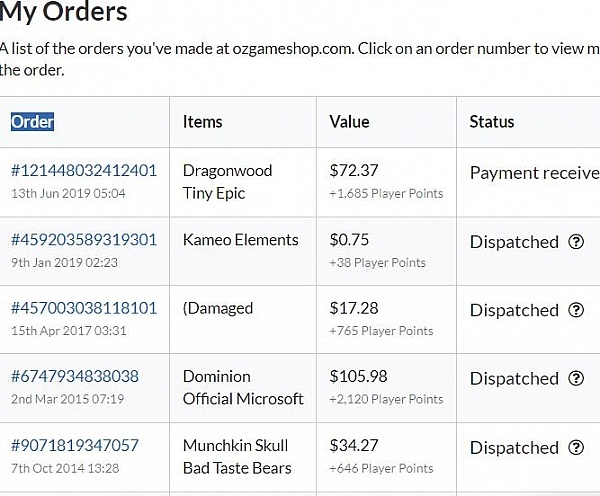Open order #121448032412401
This screenshot has width=600, height=496.
click(84, 170)
